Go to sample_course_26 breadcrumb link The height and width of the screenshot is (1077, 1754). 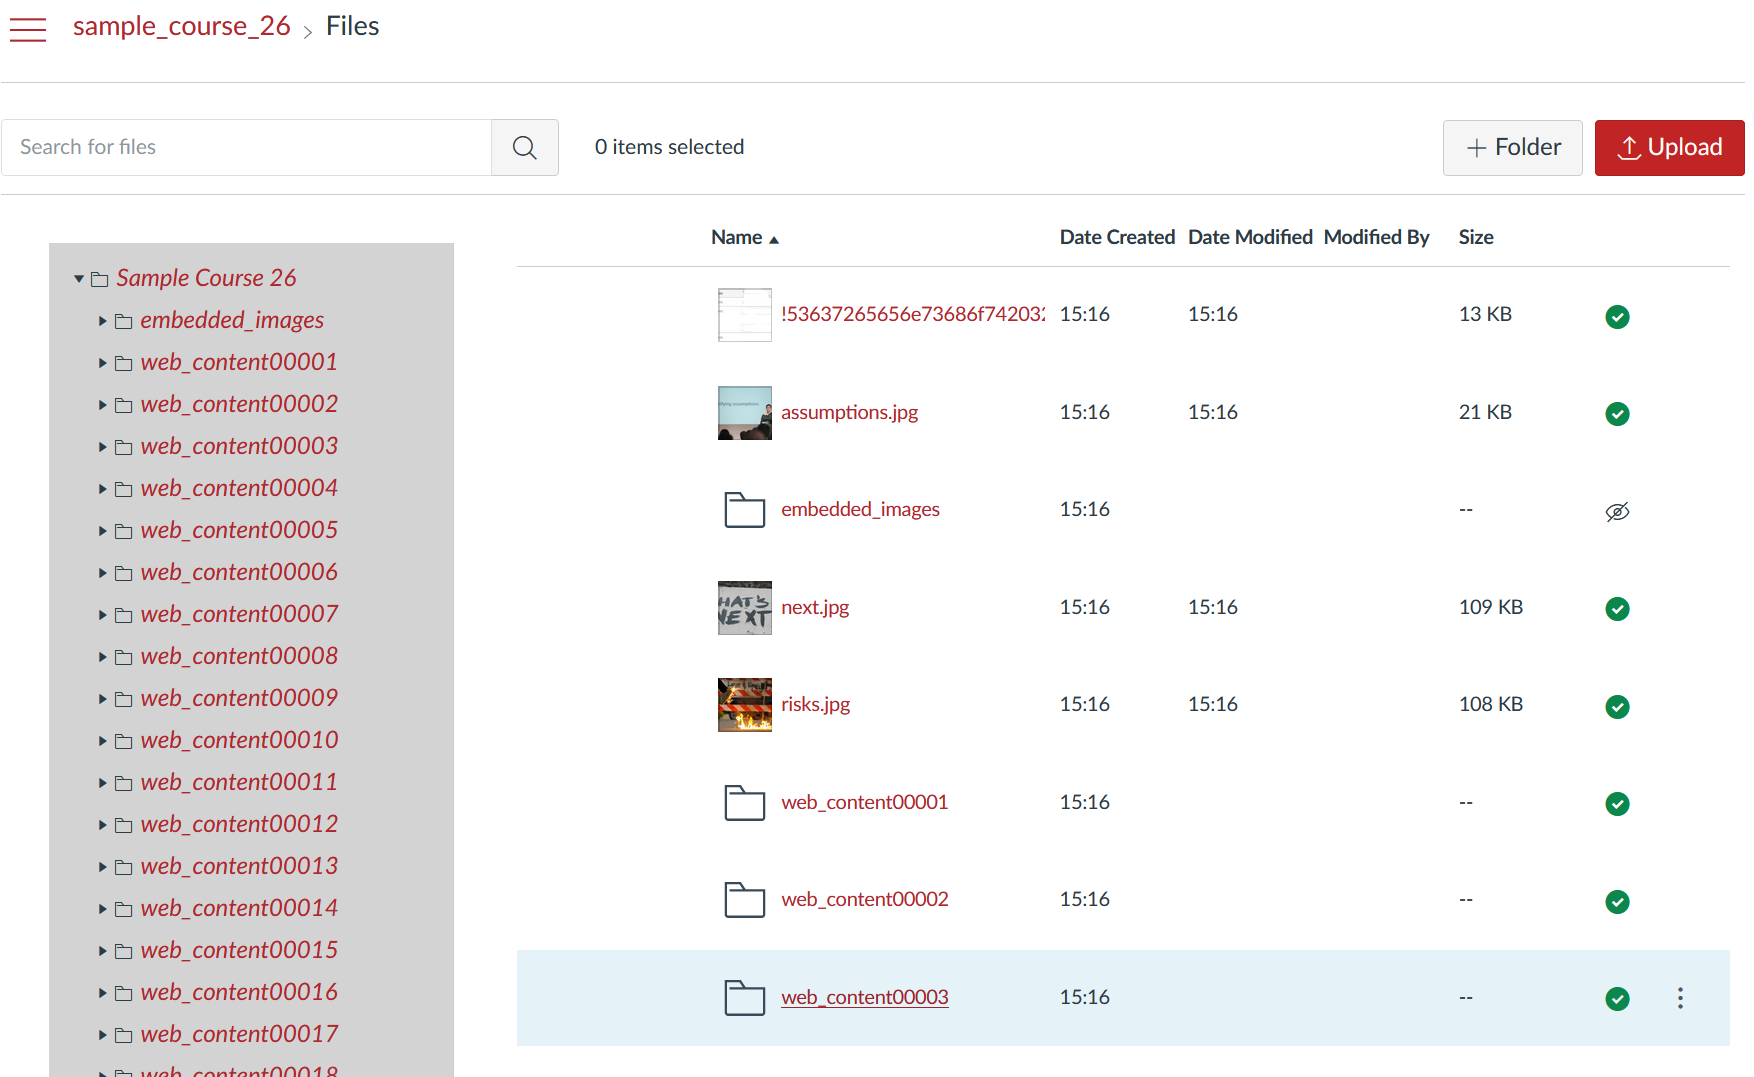(181, 26)
